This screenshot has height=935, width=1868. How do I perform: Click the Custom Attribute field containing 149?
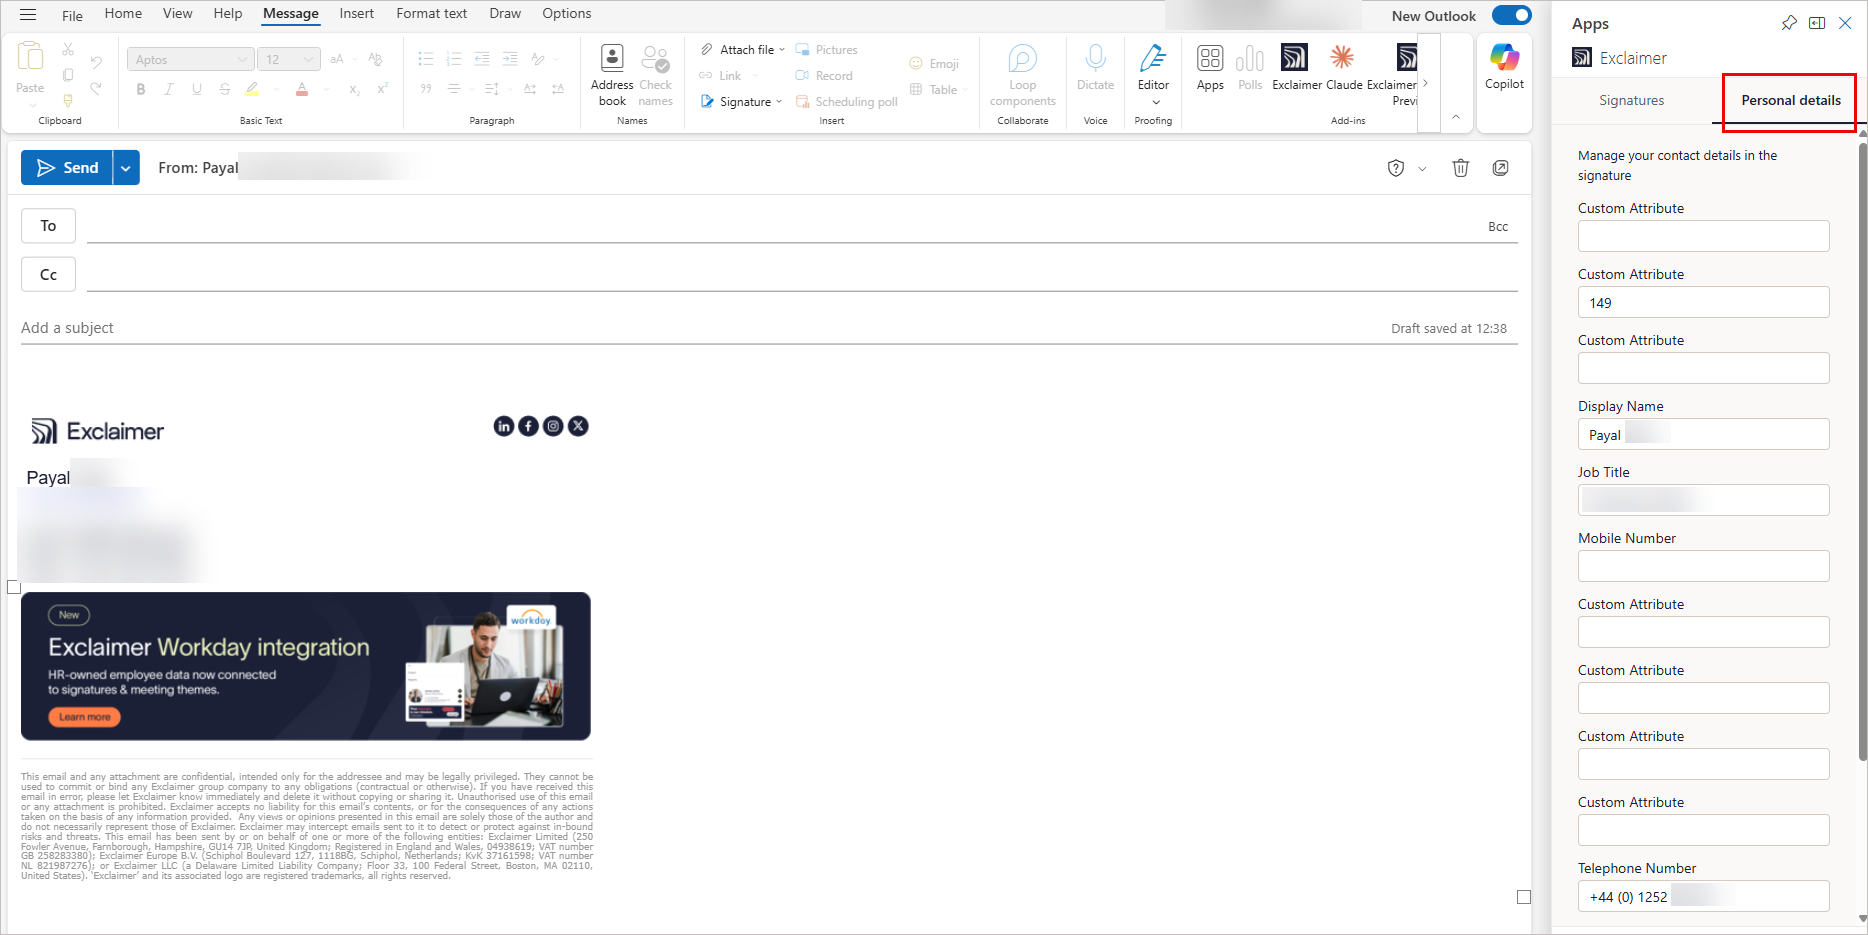coord(1703,303)
